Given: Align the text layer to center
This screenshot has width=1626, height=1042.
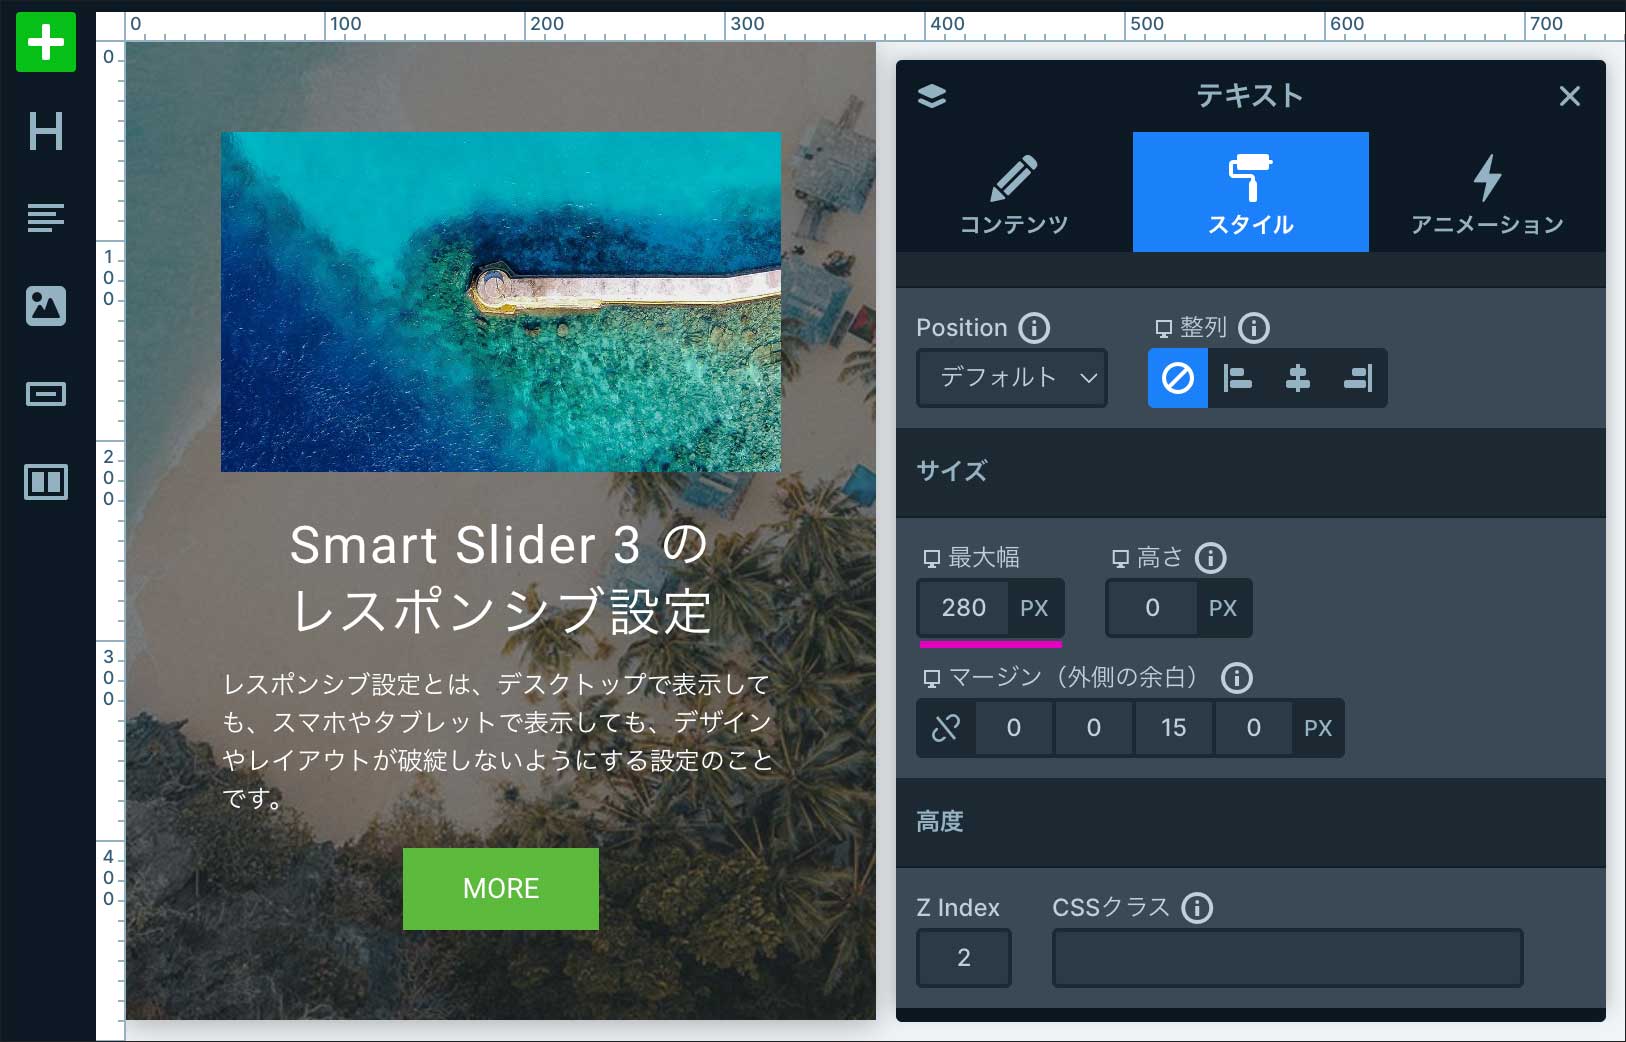Looking at the screenshot, I should click(x=1298, y=378).
